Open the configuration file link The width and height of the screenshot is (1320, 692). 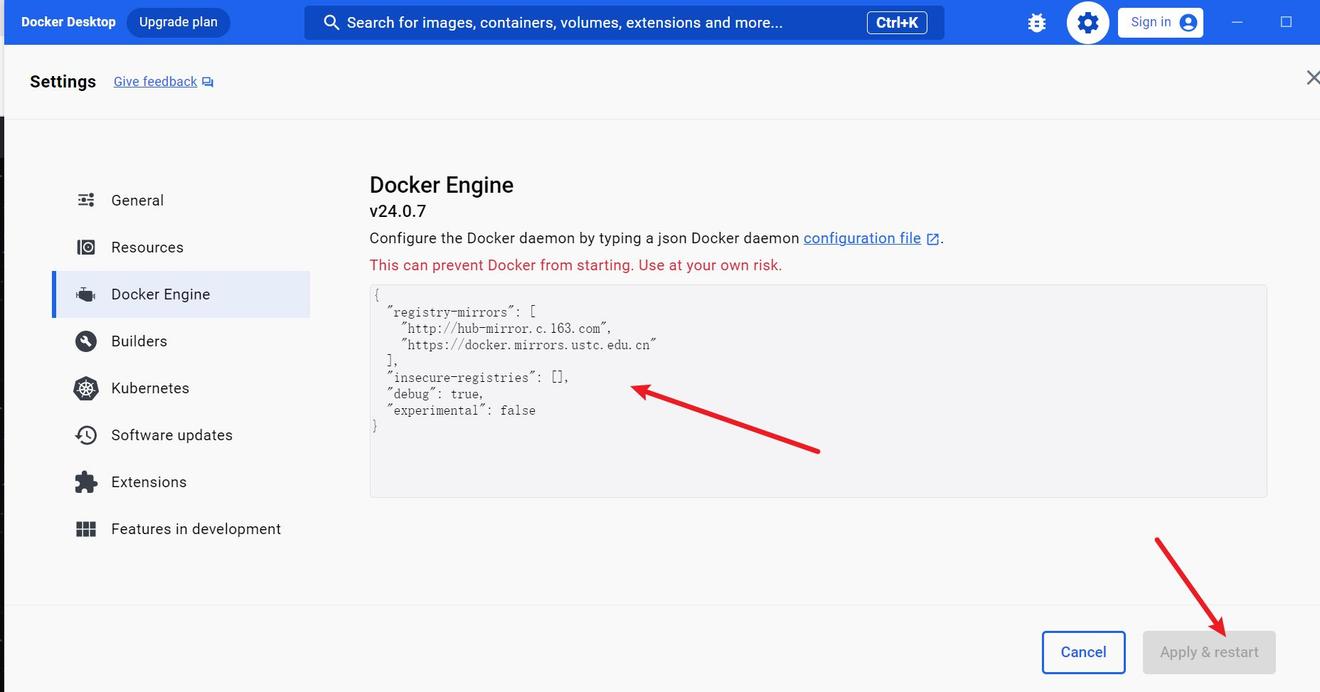point(862,238)
